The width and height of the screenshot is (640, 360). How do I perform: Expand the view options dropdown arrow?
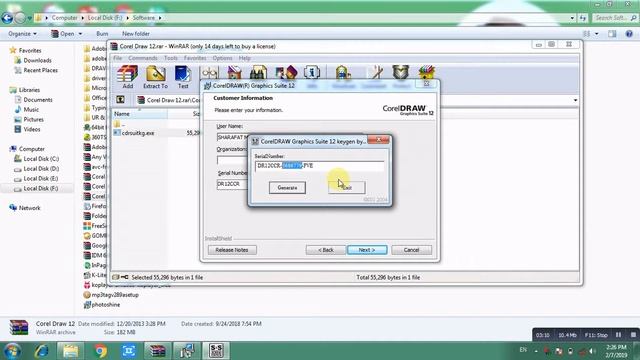[x=597, y=34]
